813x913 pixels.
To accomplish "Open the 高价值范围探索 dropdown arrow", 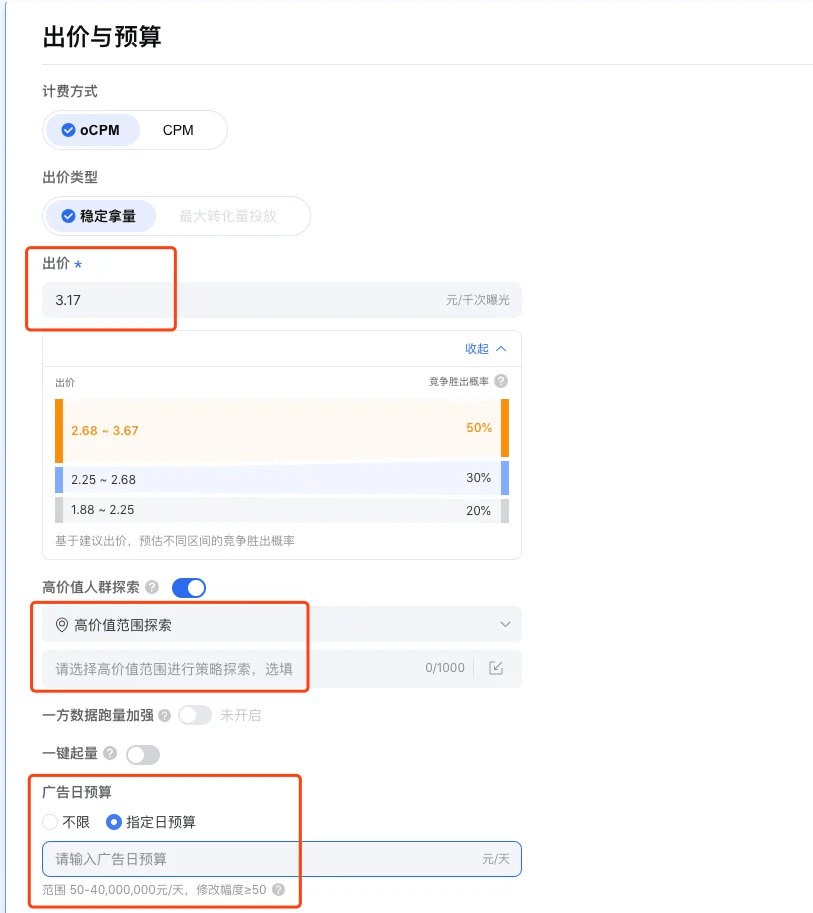I will (504, 623).
